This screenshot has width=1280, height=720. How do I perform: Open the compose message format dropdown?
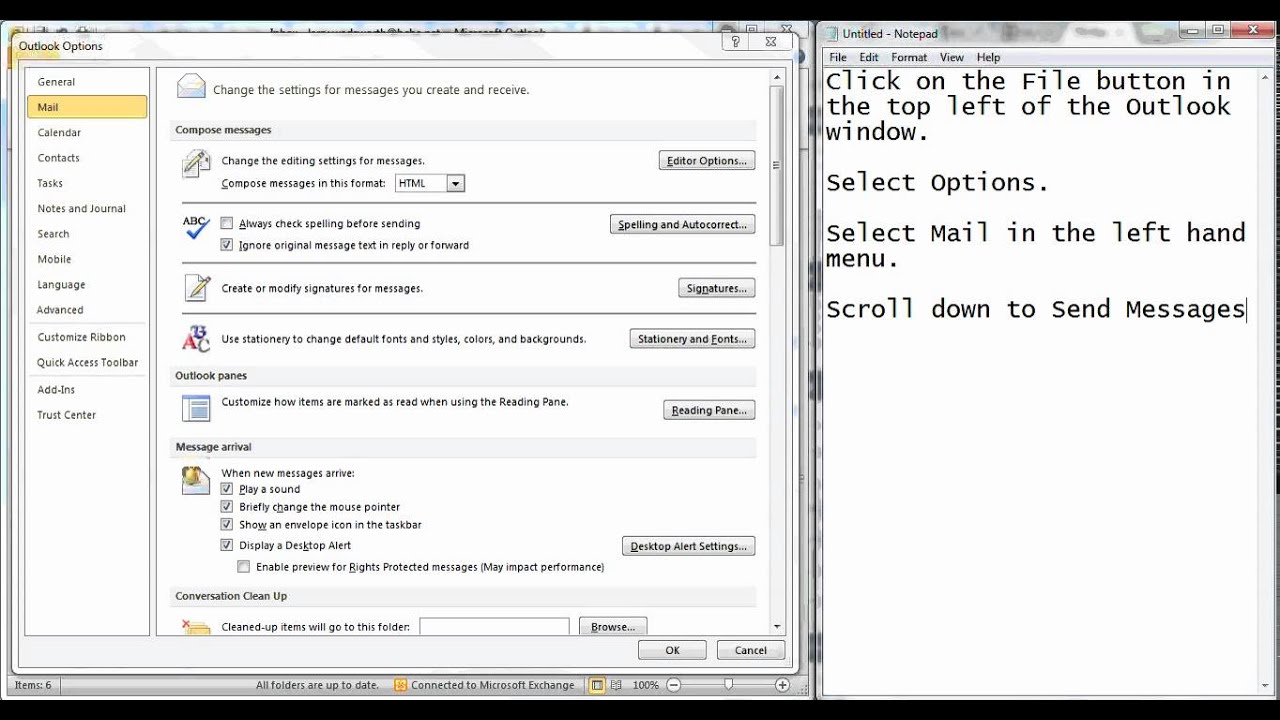455,183
